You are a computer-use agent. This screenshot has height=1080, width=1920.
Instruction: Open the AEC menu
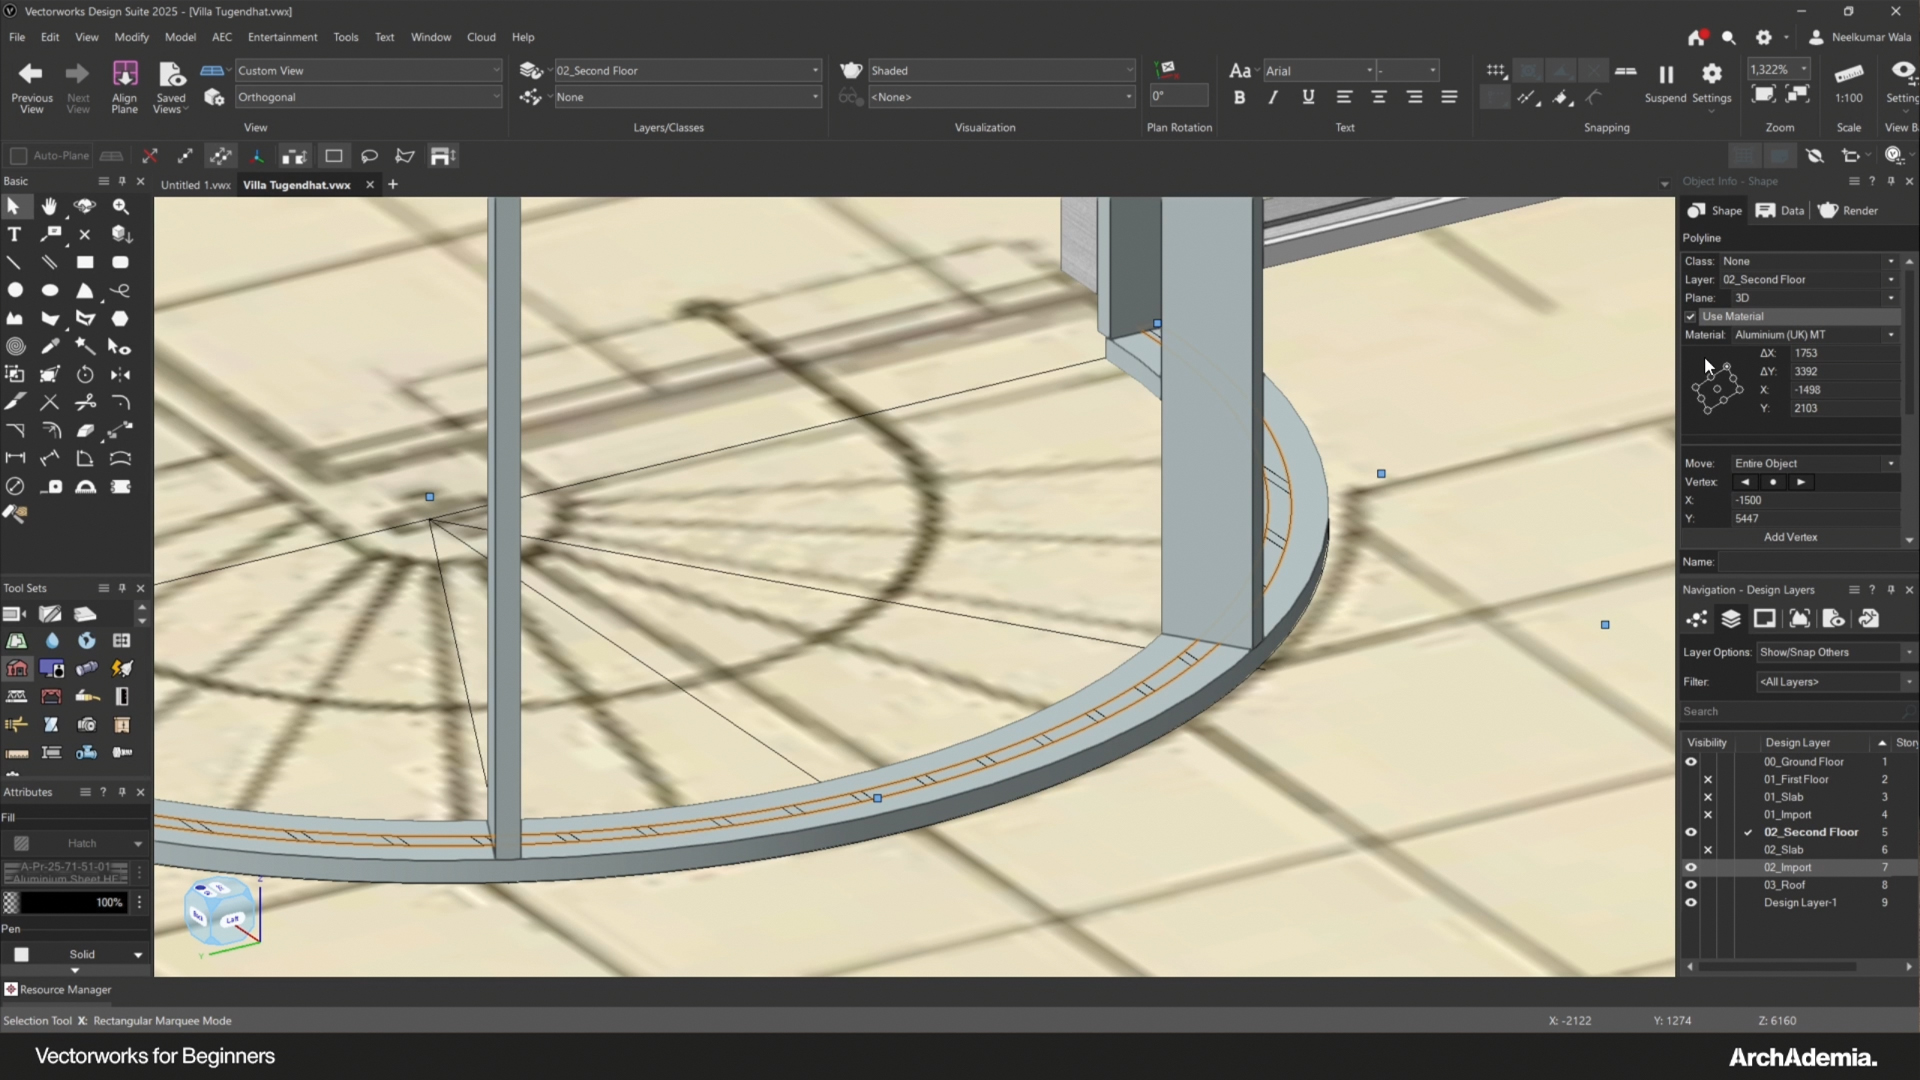(x=222, y=37)
